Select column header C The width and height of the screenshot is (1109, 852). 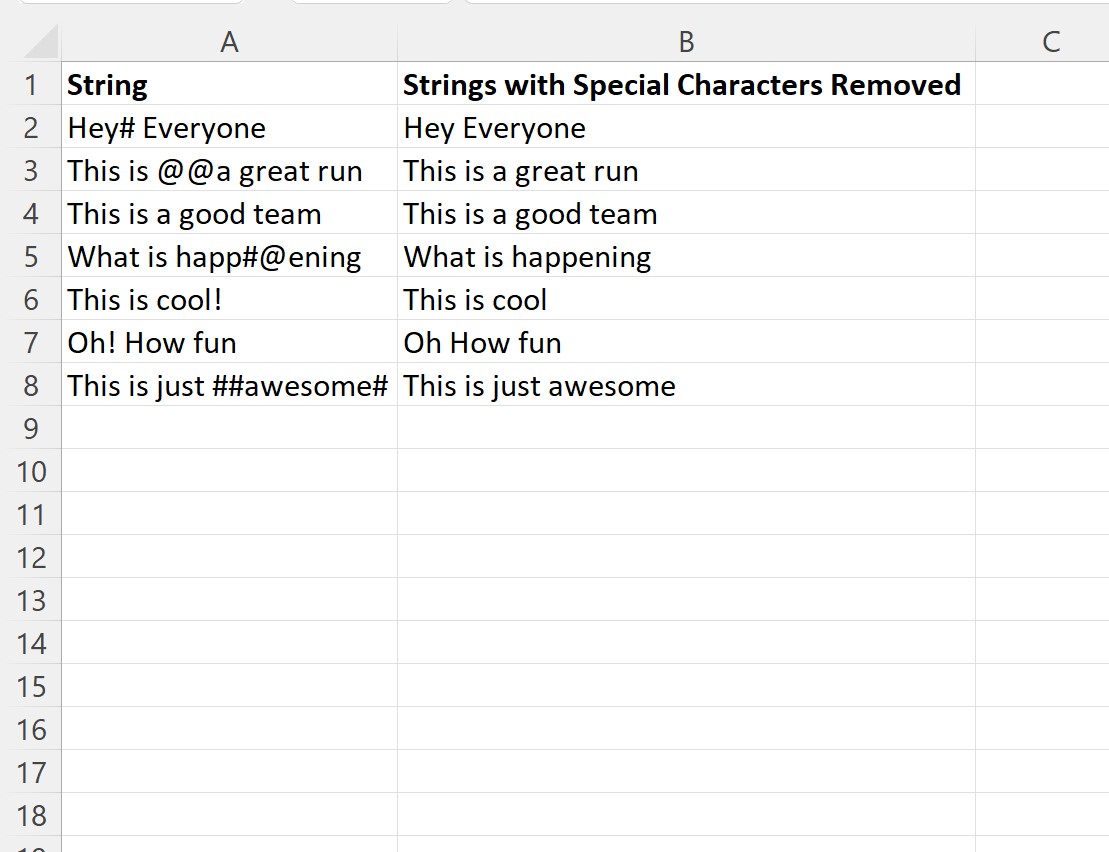tap(1049, 42)
